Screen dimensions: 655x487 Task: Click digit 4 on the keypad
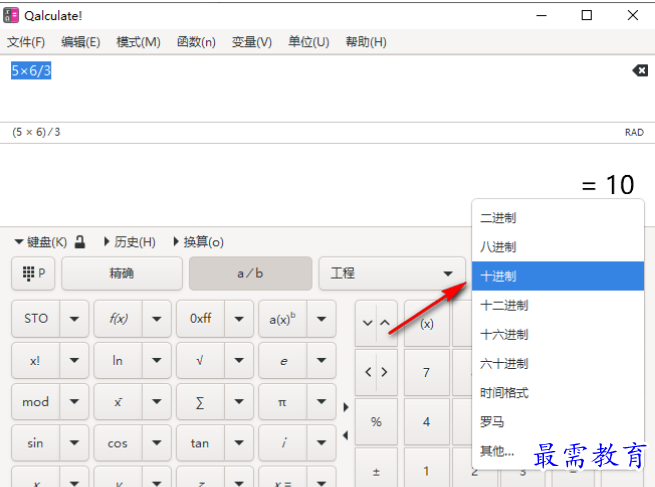pos(427,421)
